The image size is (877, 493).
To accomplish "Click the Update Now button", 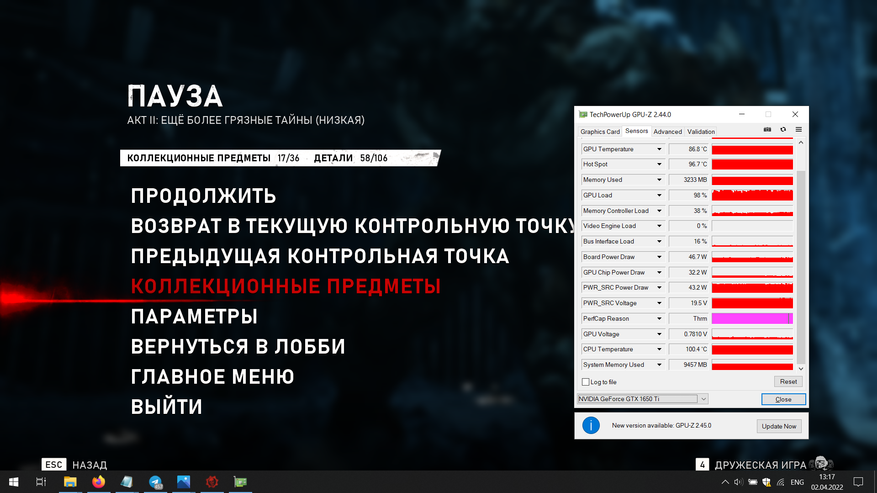I will [x=777, y=426].
